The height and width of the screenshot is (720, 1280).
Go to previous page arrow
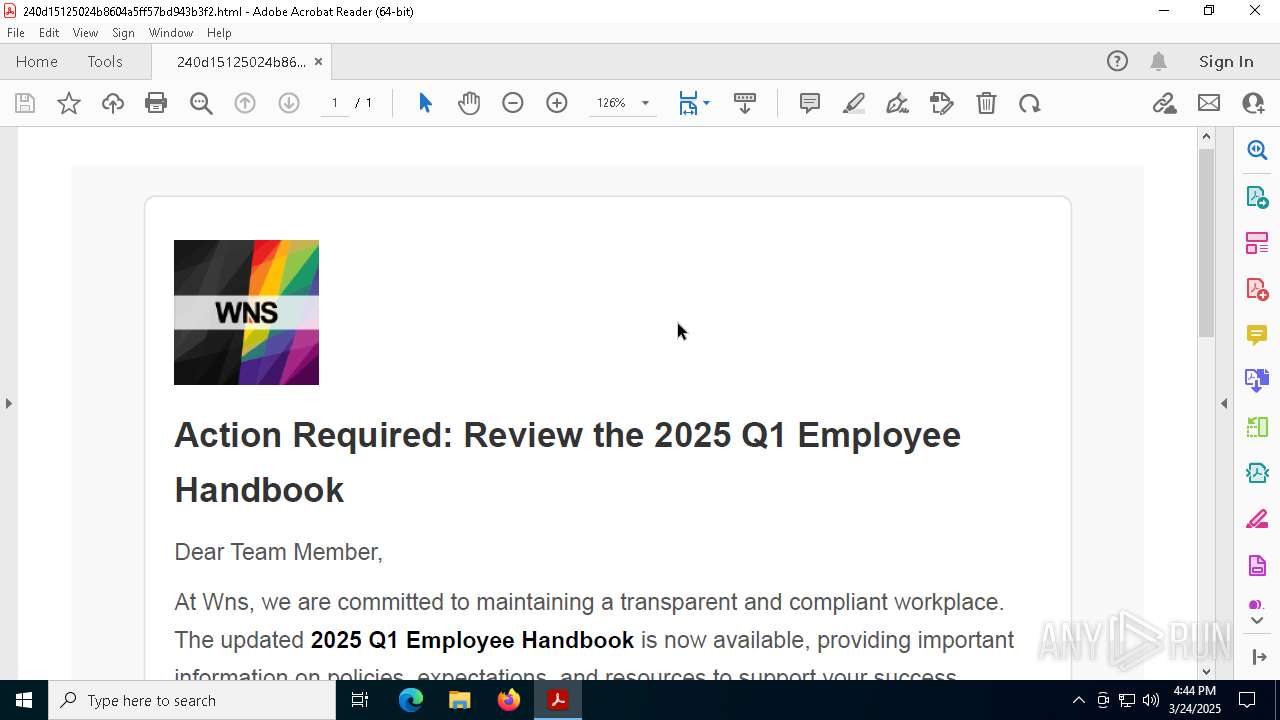[245, 103]
